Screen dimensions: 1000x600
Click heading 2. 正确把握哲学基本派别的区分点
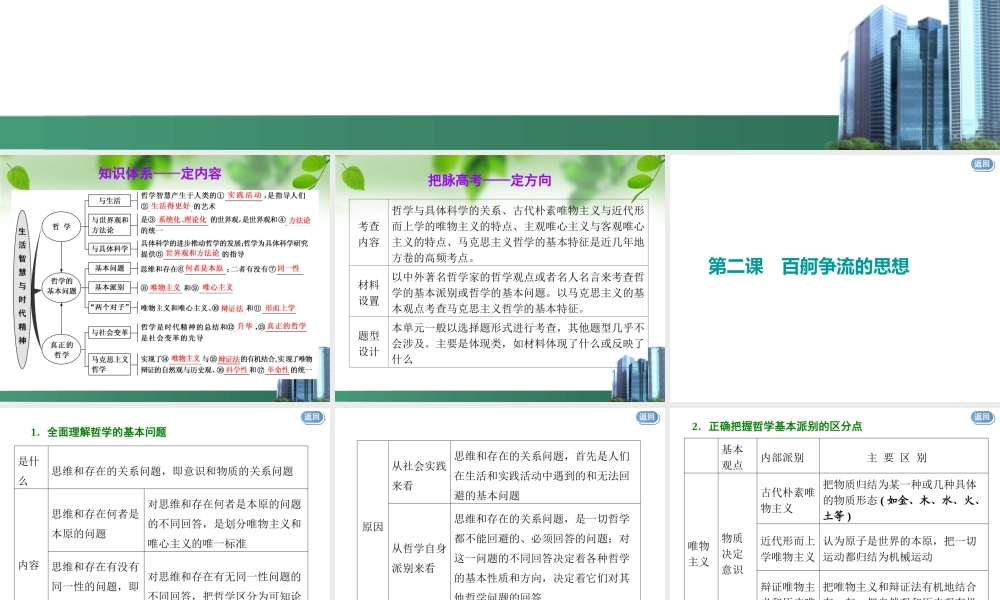777,426
